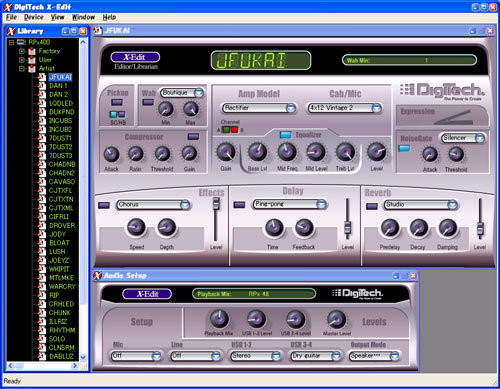
Task: Click the Master Level knob
Action: (x=336, y=319)
